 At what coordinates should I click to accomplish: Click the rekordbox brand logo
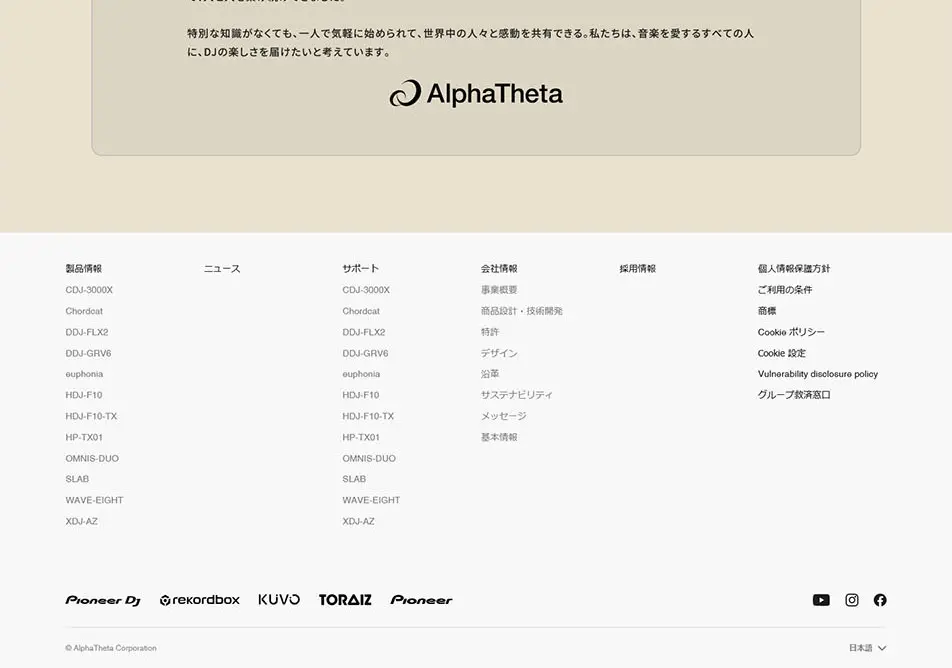pos(200,600)
